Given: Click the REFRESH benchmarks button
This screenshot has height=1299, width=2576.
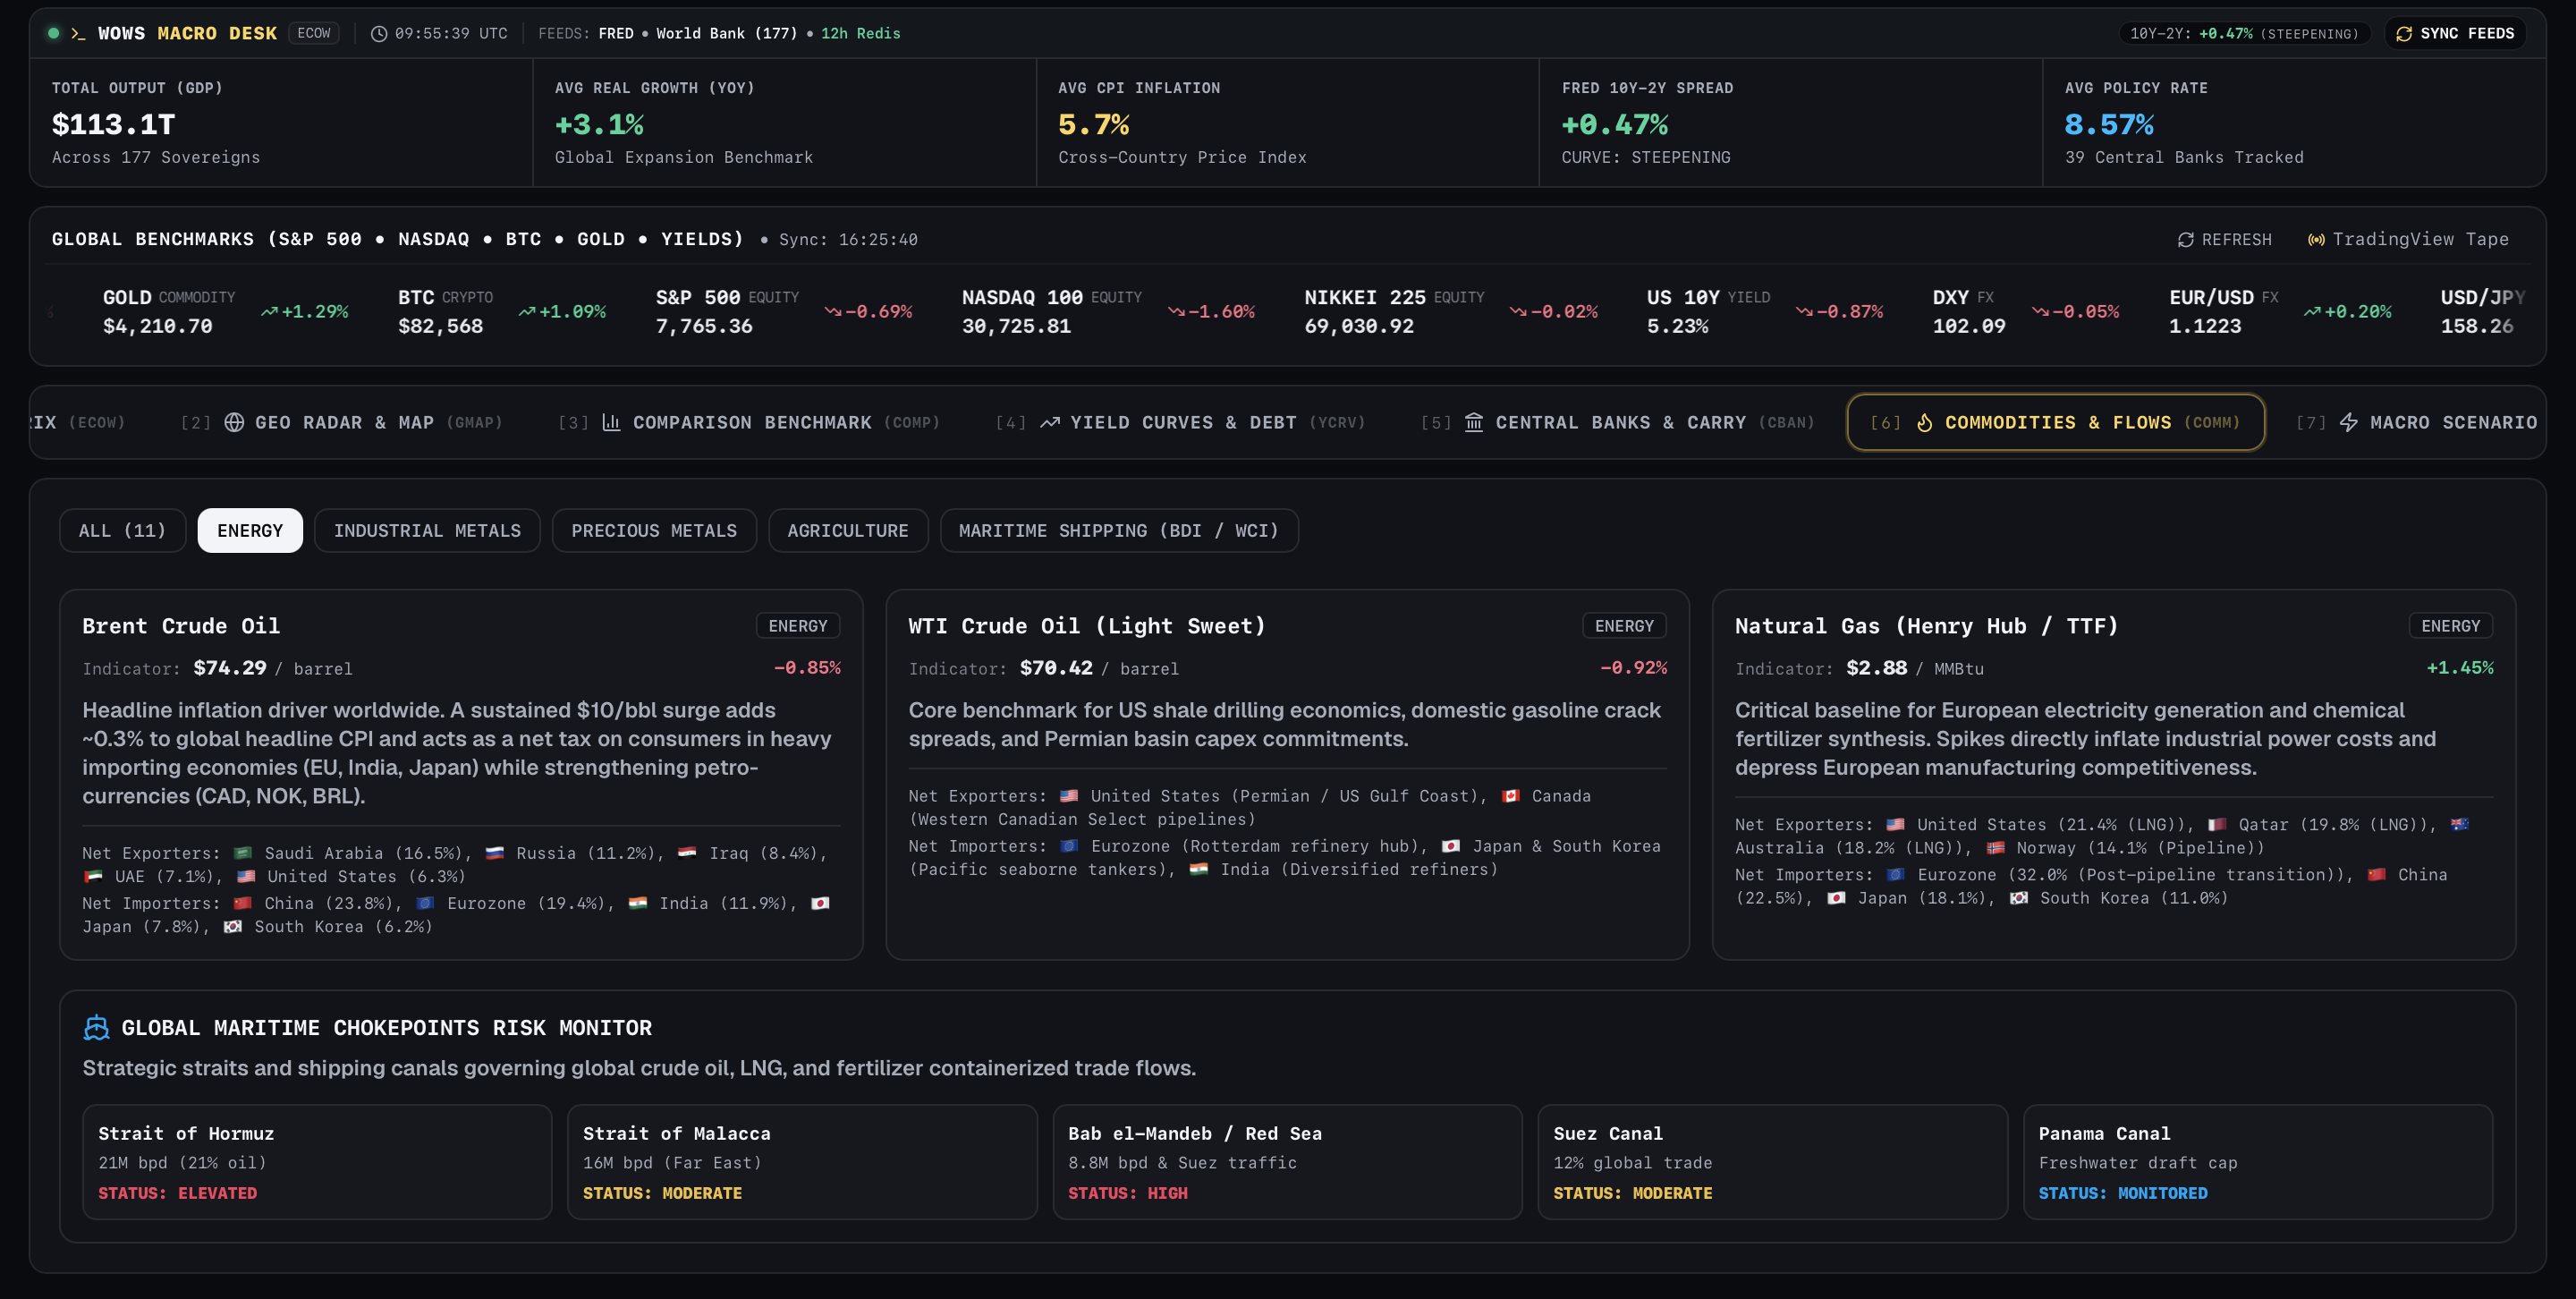Looking at the screenshot, I should pyautogui.click(x=2225, y=240).
